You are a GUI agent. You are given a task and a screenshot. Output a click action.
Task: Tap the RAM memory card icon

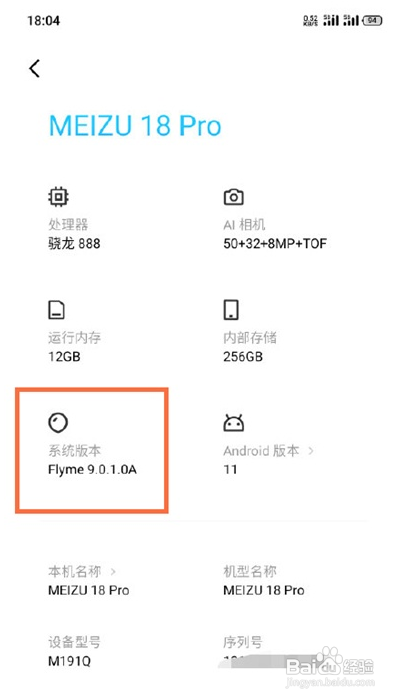pos(56,310)
